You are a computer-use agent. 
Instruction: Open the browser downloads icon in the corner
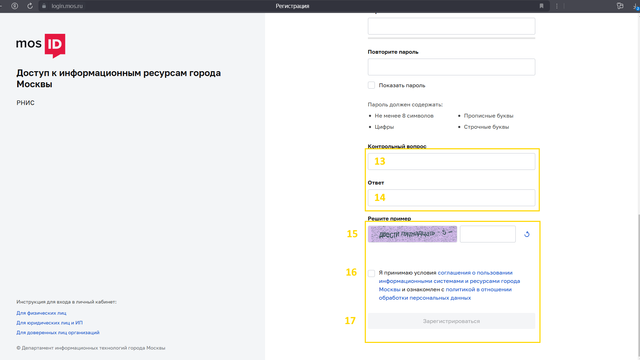[636, 6]
